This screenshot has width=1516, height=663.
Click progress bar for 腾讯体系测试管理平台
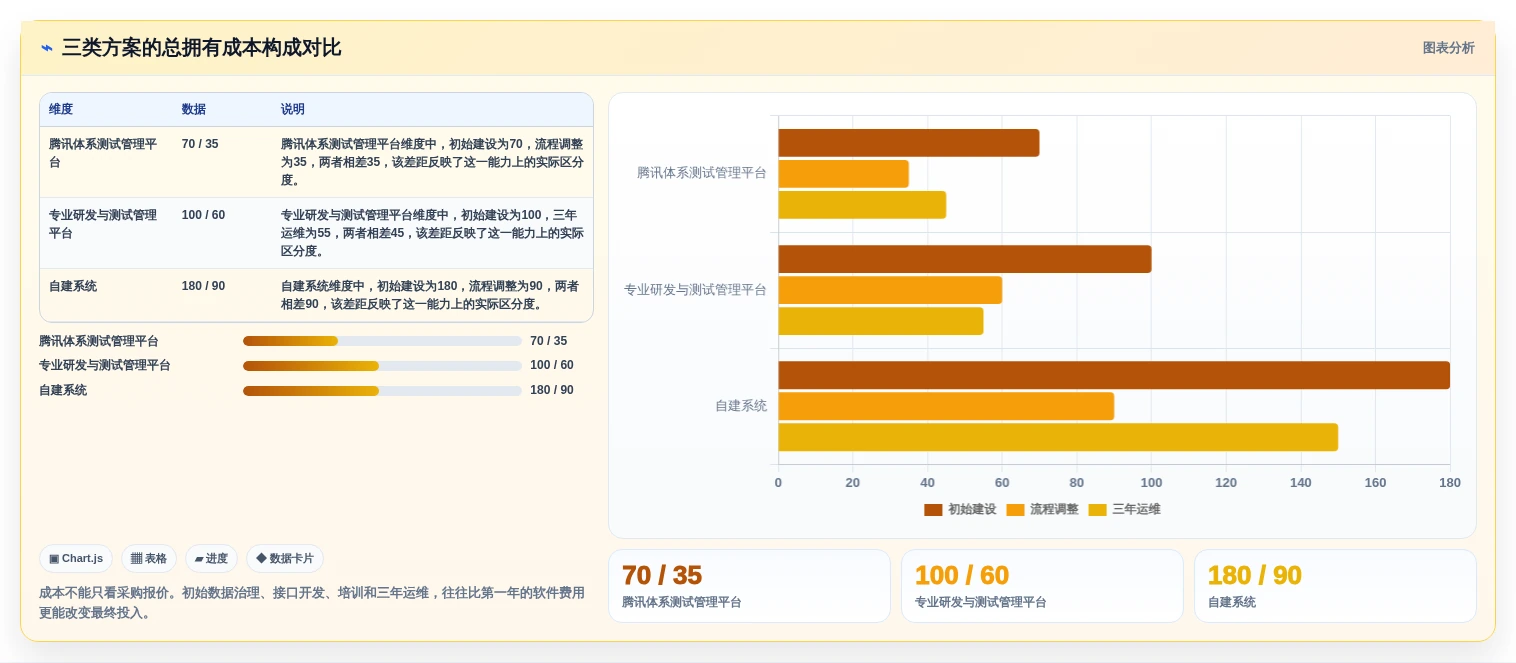click(382, 341)
